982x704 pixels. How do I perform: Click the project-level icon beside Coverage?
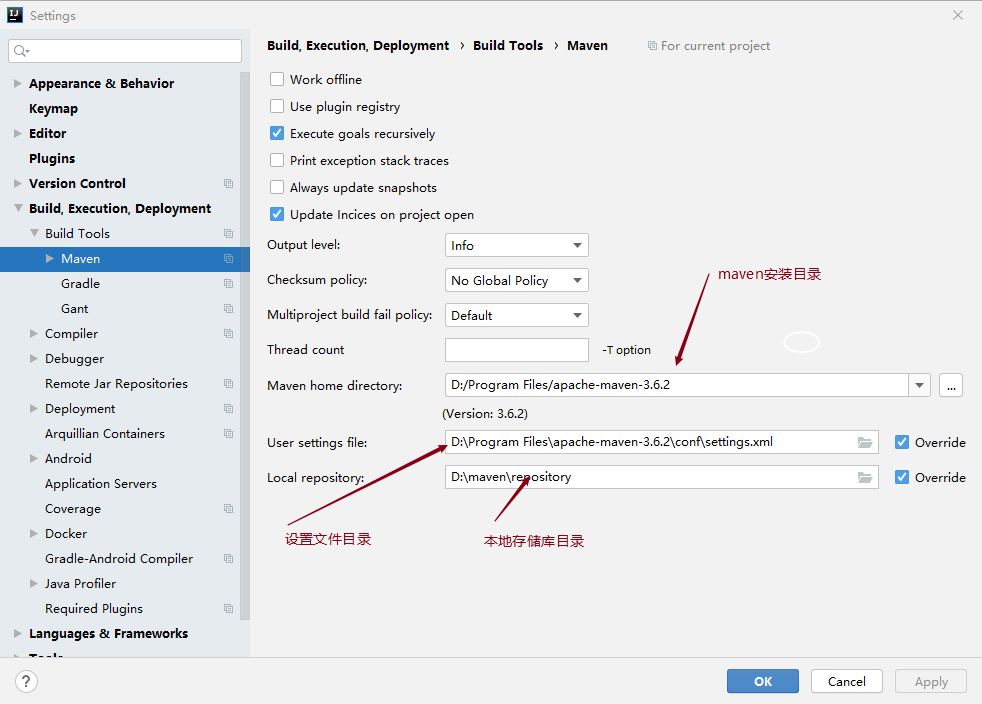[229, 509]
